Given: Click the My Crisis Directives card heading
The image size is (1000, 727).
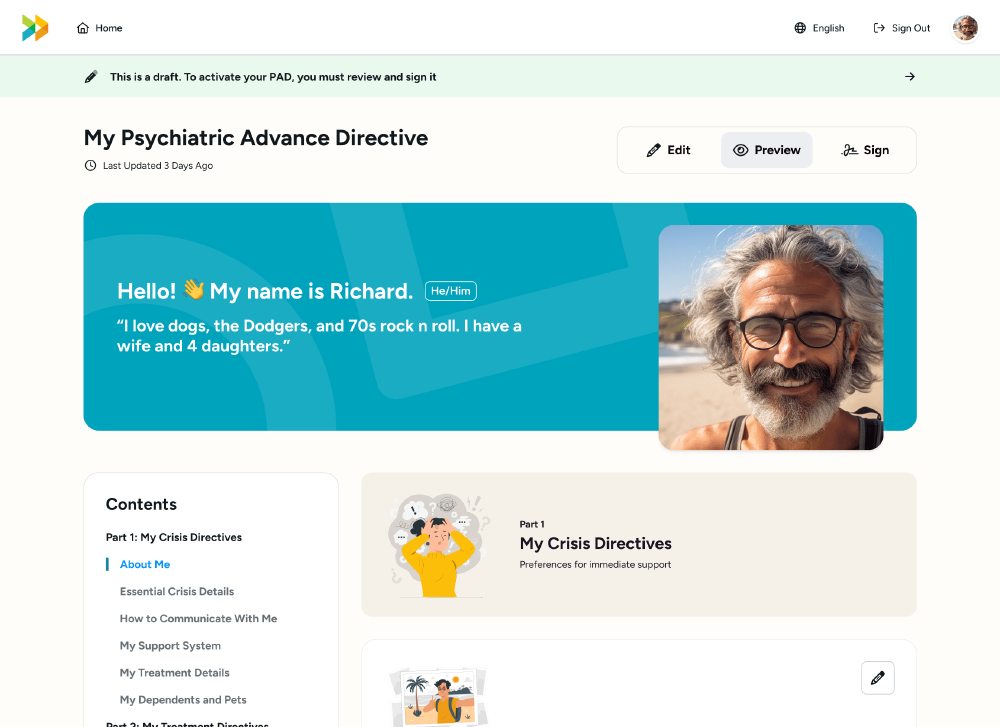Looking at the screenshot, I should click(596, 543).
